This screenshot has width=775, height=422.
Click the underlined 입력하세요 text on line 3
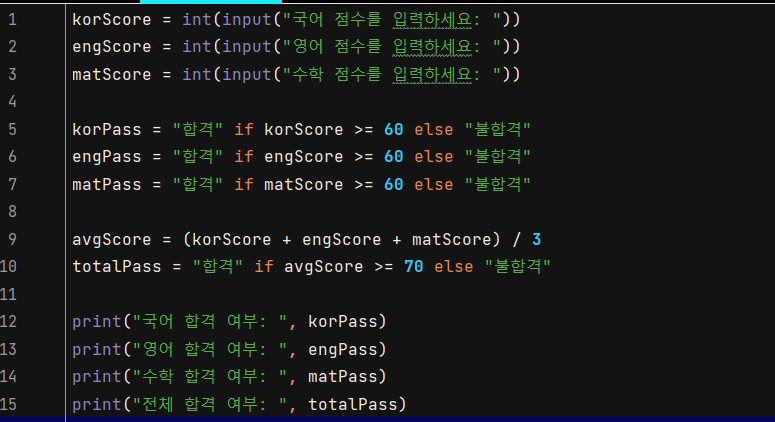coord(432,75)
